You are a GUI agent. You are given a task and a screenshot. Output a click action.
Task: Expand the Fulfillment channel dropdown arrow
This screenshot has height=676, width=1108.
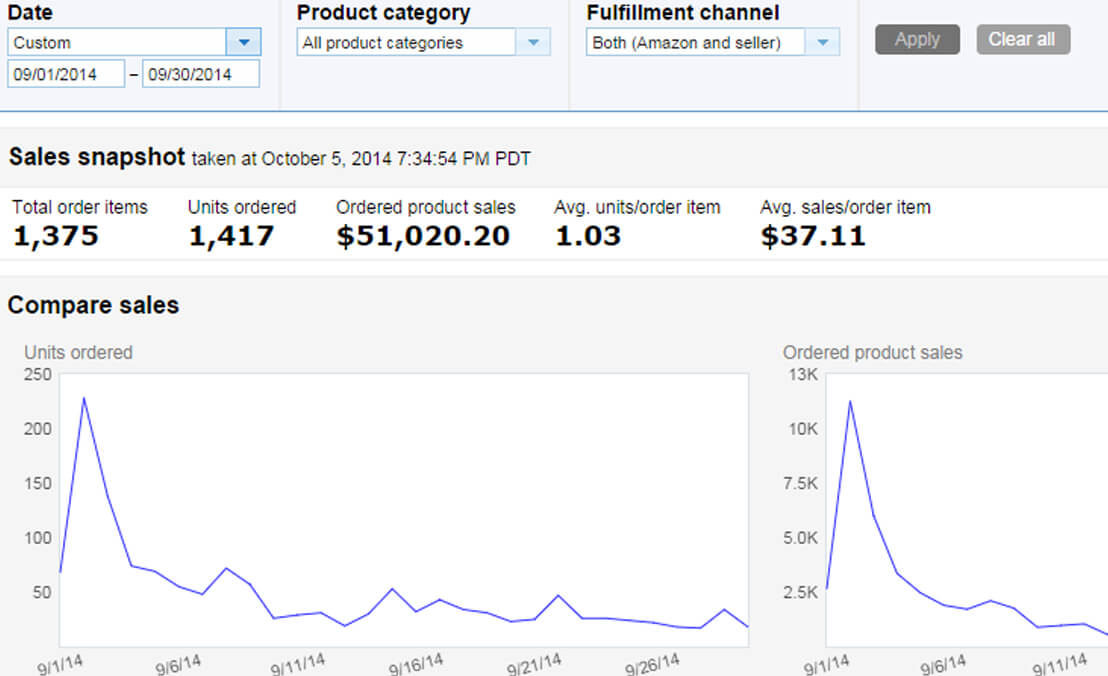click(x=823, y=42)
